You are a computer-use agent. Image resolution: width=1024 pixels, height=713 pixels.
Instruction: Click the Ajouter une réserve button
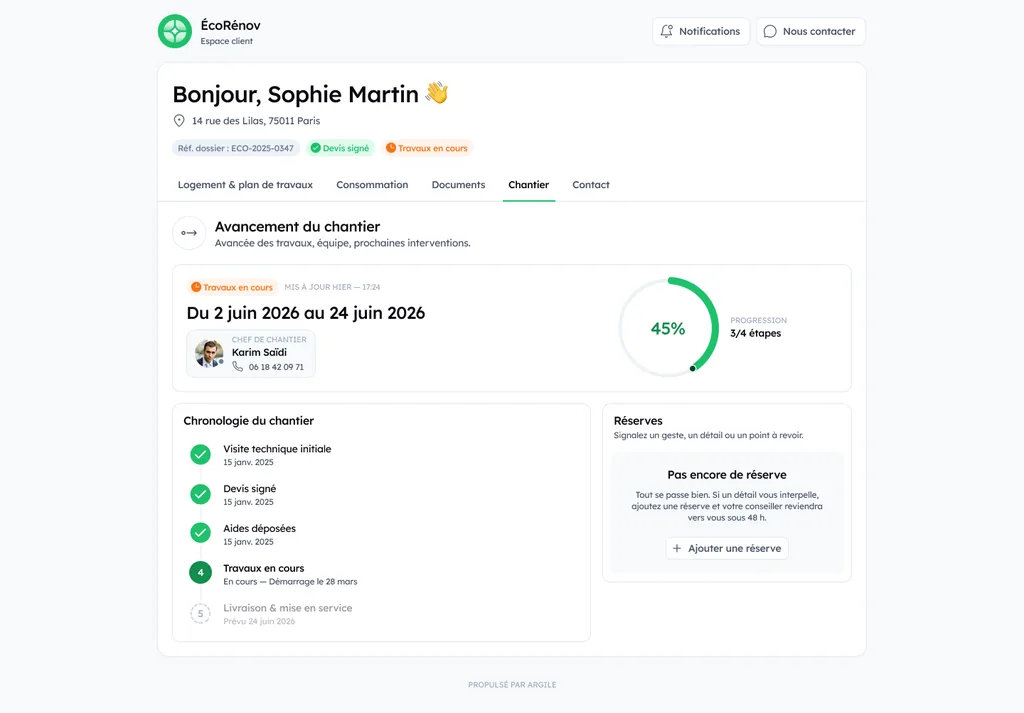click(727, 548)
